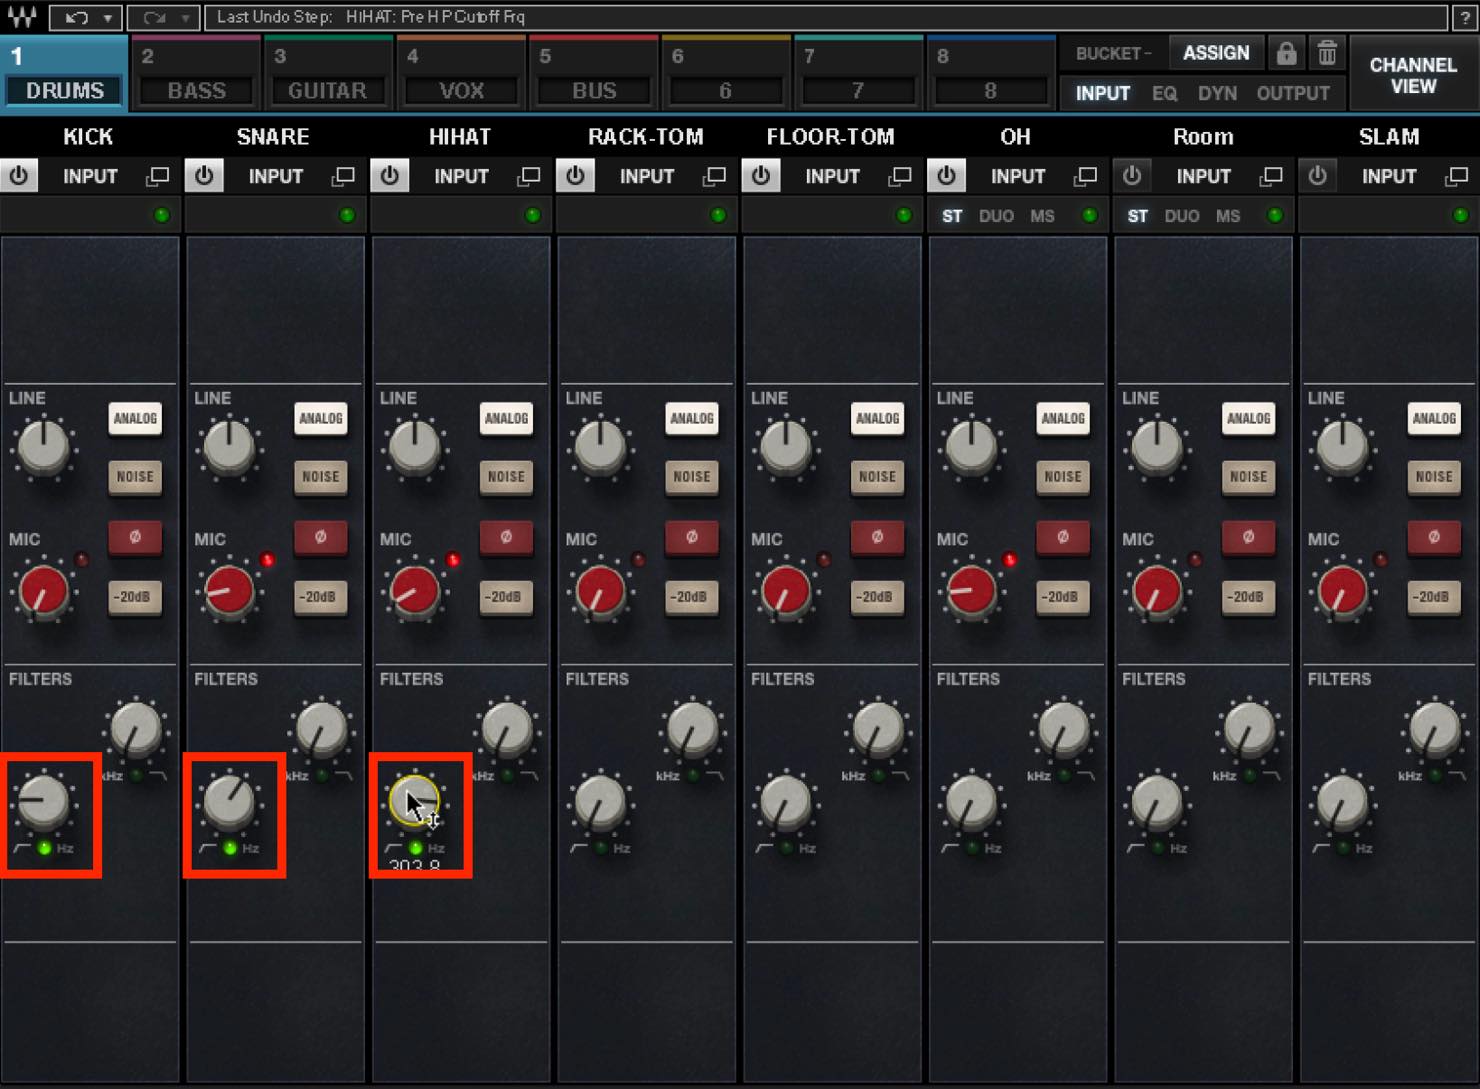1480x1089 pixels.
Task: Click the KICK high-pass filter knob
Action: (x=44, y=801)
